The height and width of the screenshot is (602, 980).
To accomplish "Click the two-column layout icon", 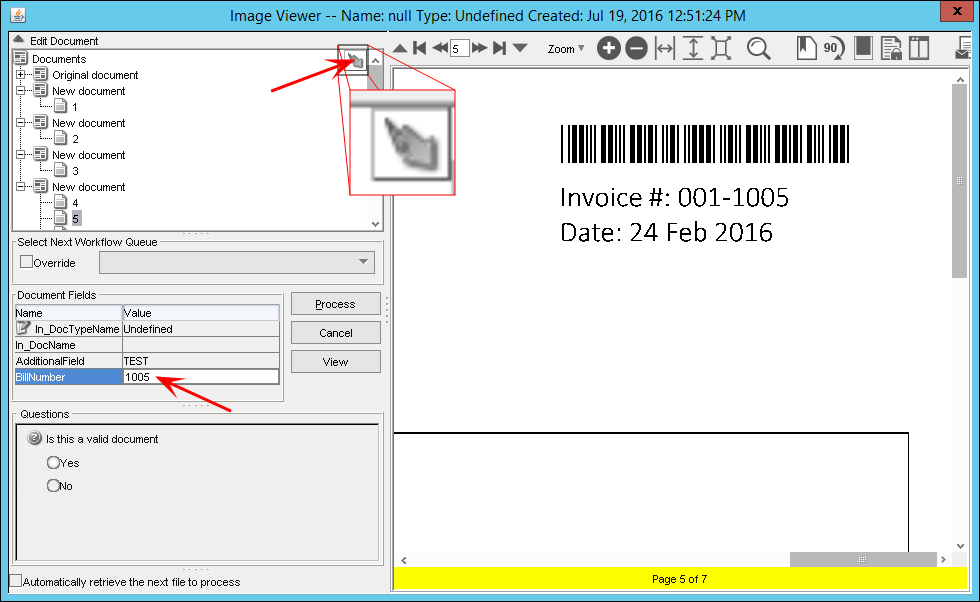I will (919, 48).
